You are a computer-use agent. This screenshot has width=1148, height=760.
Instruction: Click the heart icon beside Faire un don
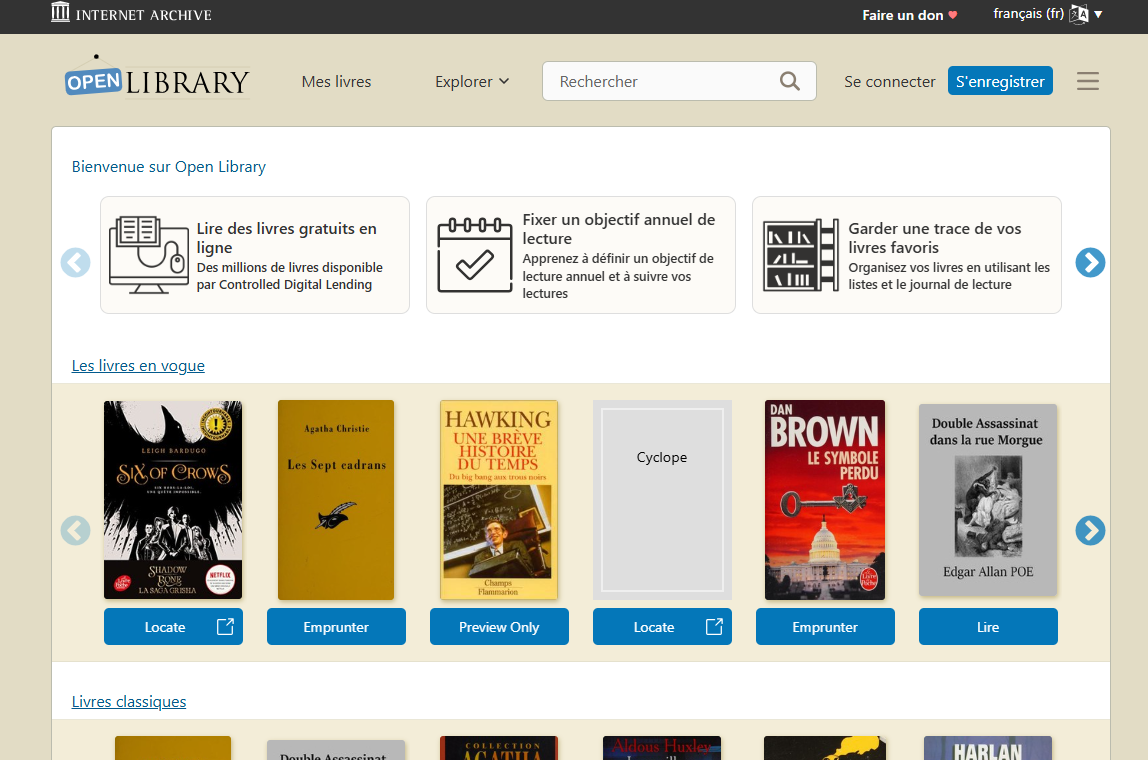(953, 15)
